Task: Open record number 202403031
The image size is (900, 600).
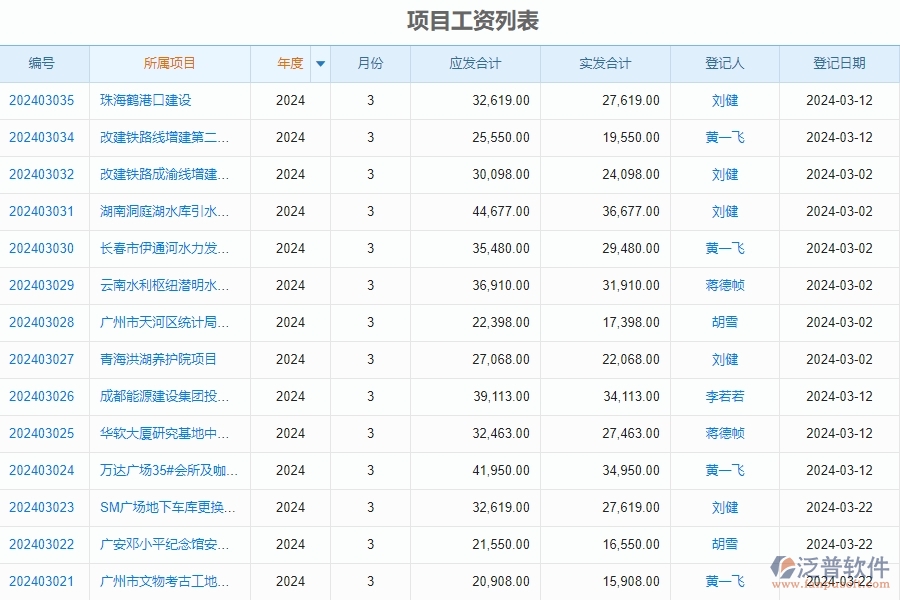Action: tap(41, 211)
